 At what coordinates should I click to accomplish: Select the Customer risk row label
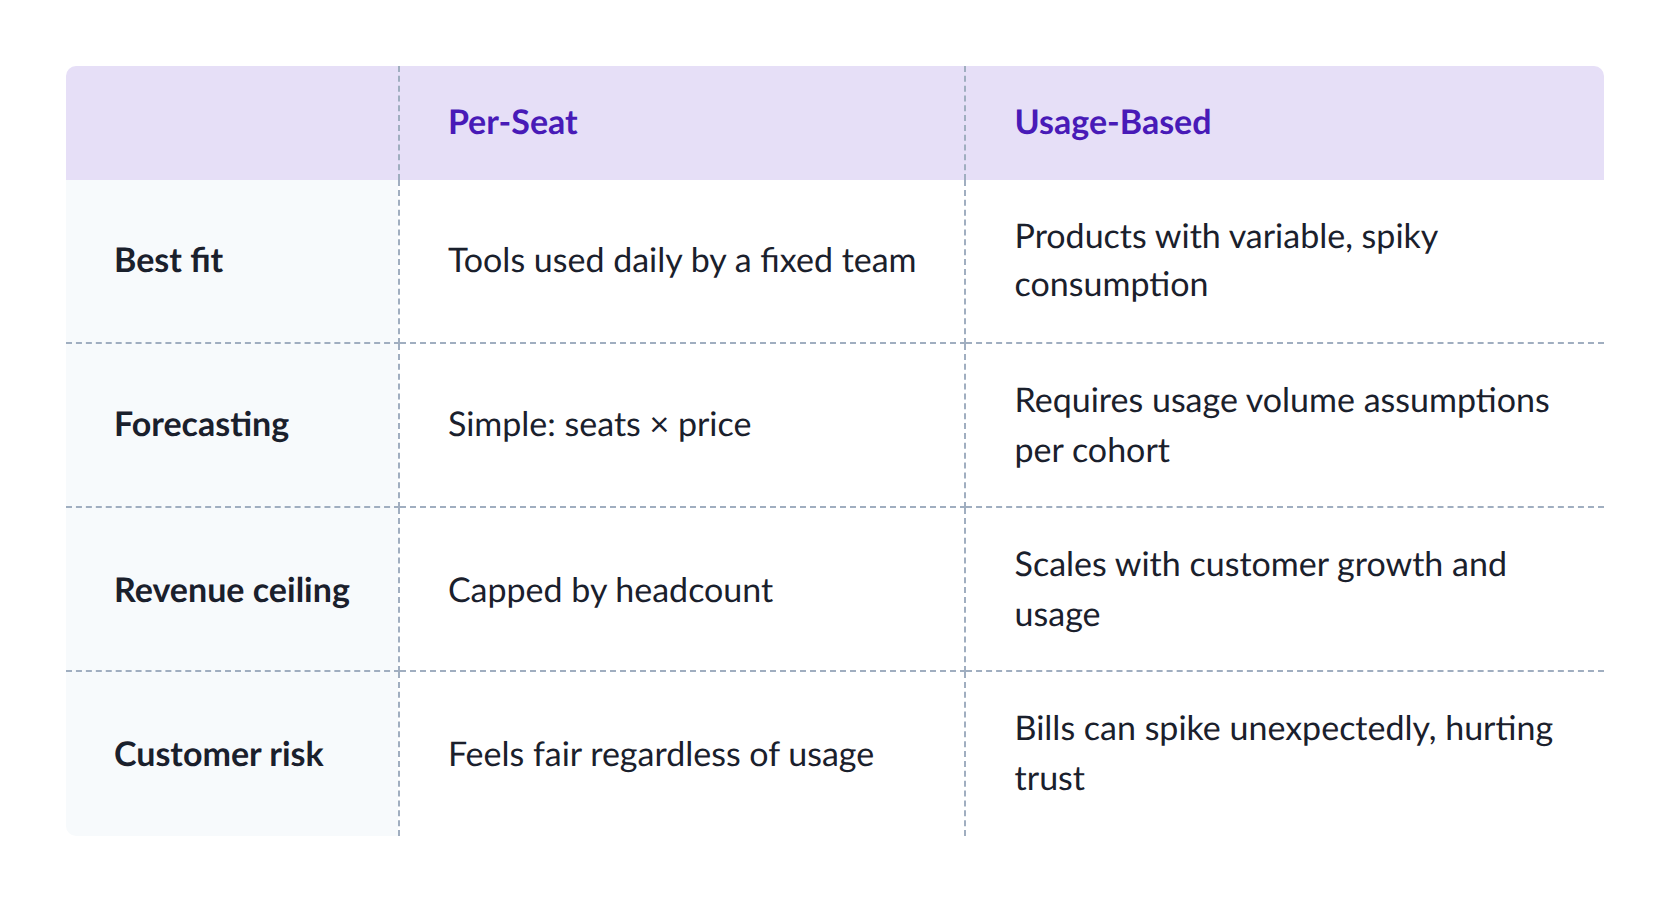pos(218,754)
